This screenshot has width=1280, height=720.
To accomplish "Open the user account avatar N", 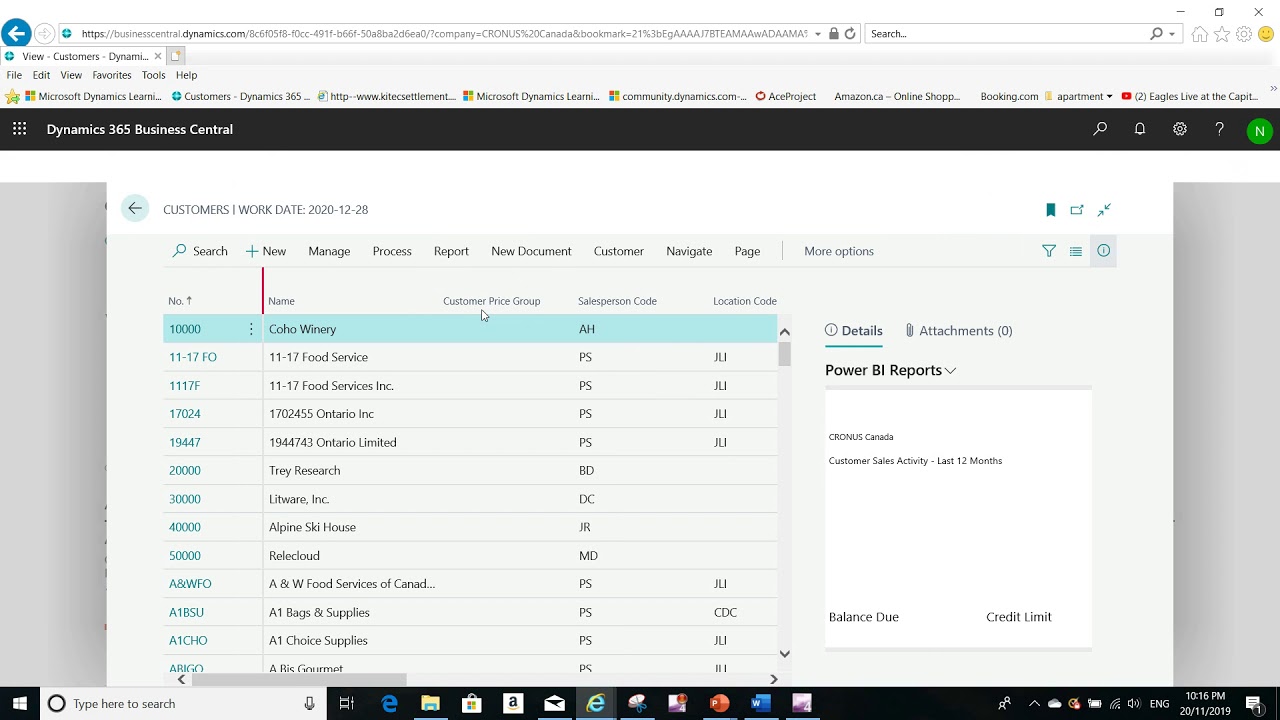I will [1260, 130].
